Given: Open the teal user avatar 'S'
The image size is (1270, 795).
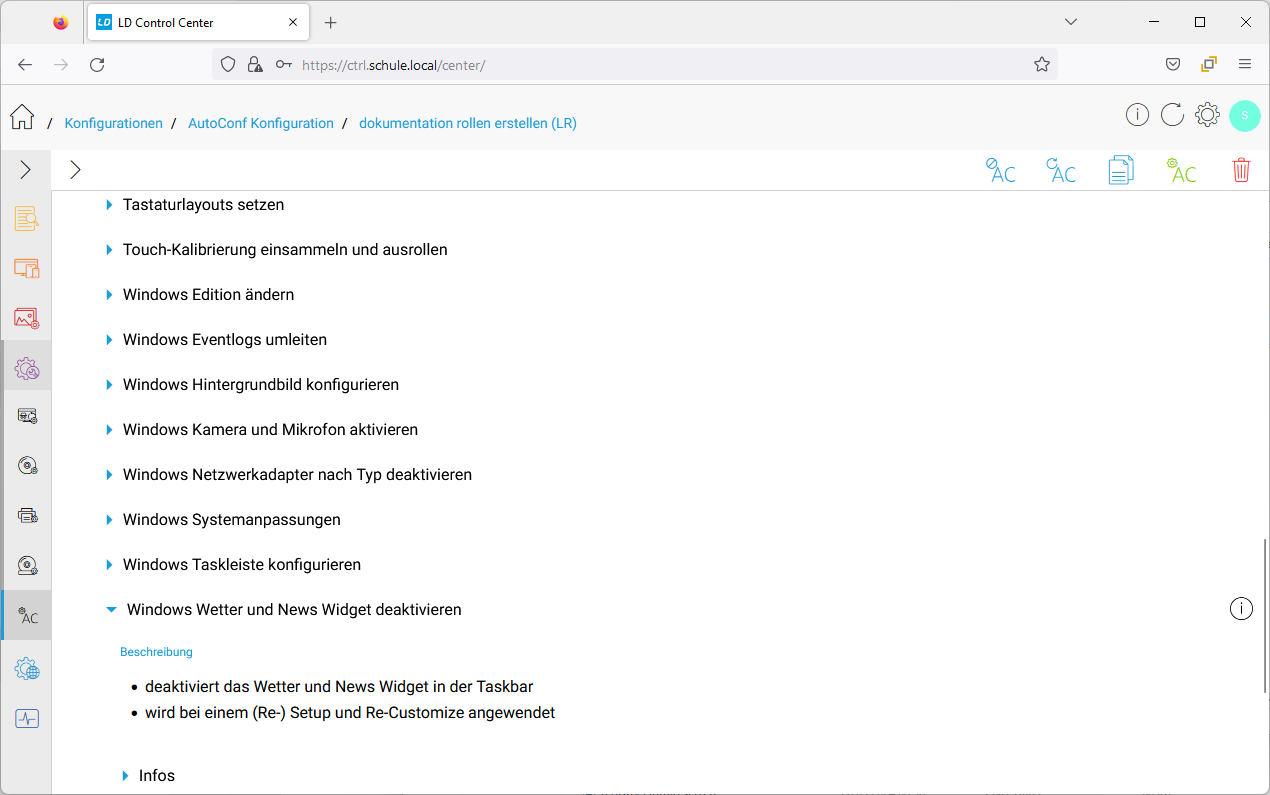Looking at the screenshot, I should [x=1245, y=115].
